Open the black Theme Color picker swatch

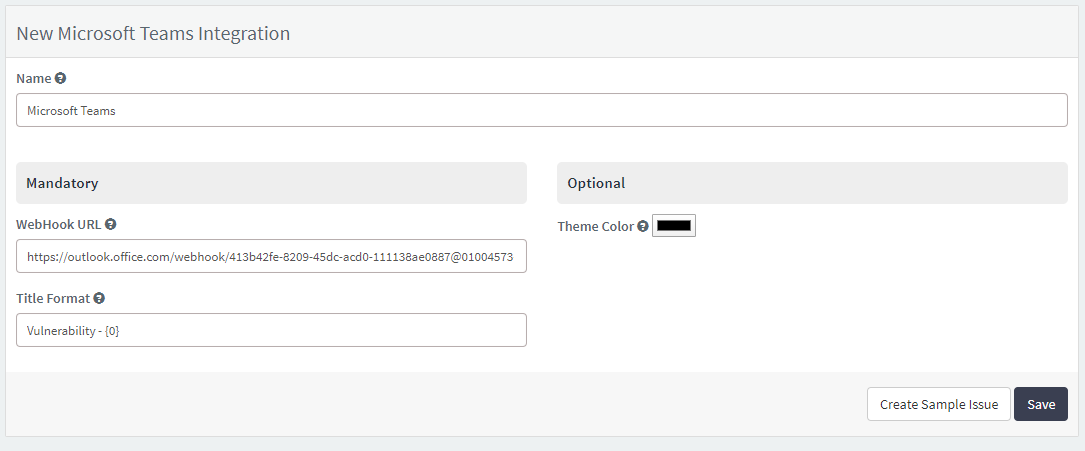(674, 226)
